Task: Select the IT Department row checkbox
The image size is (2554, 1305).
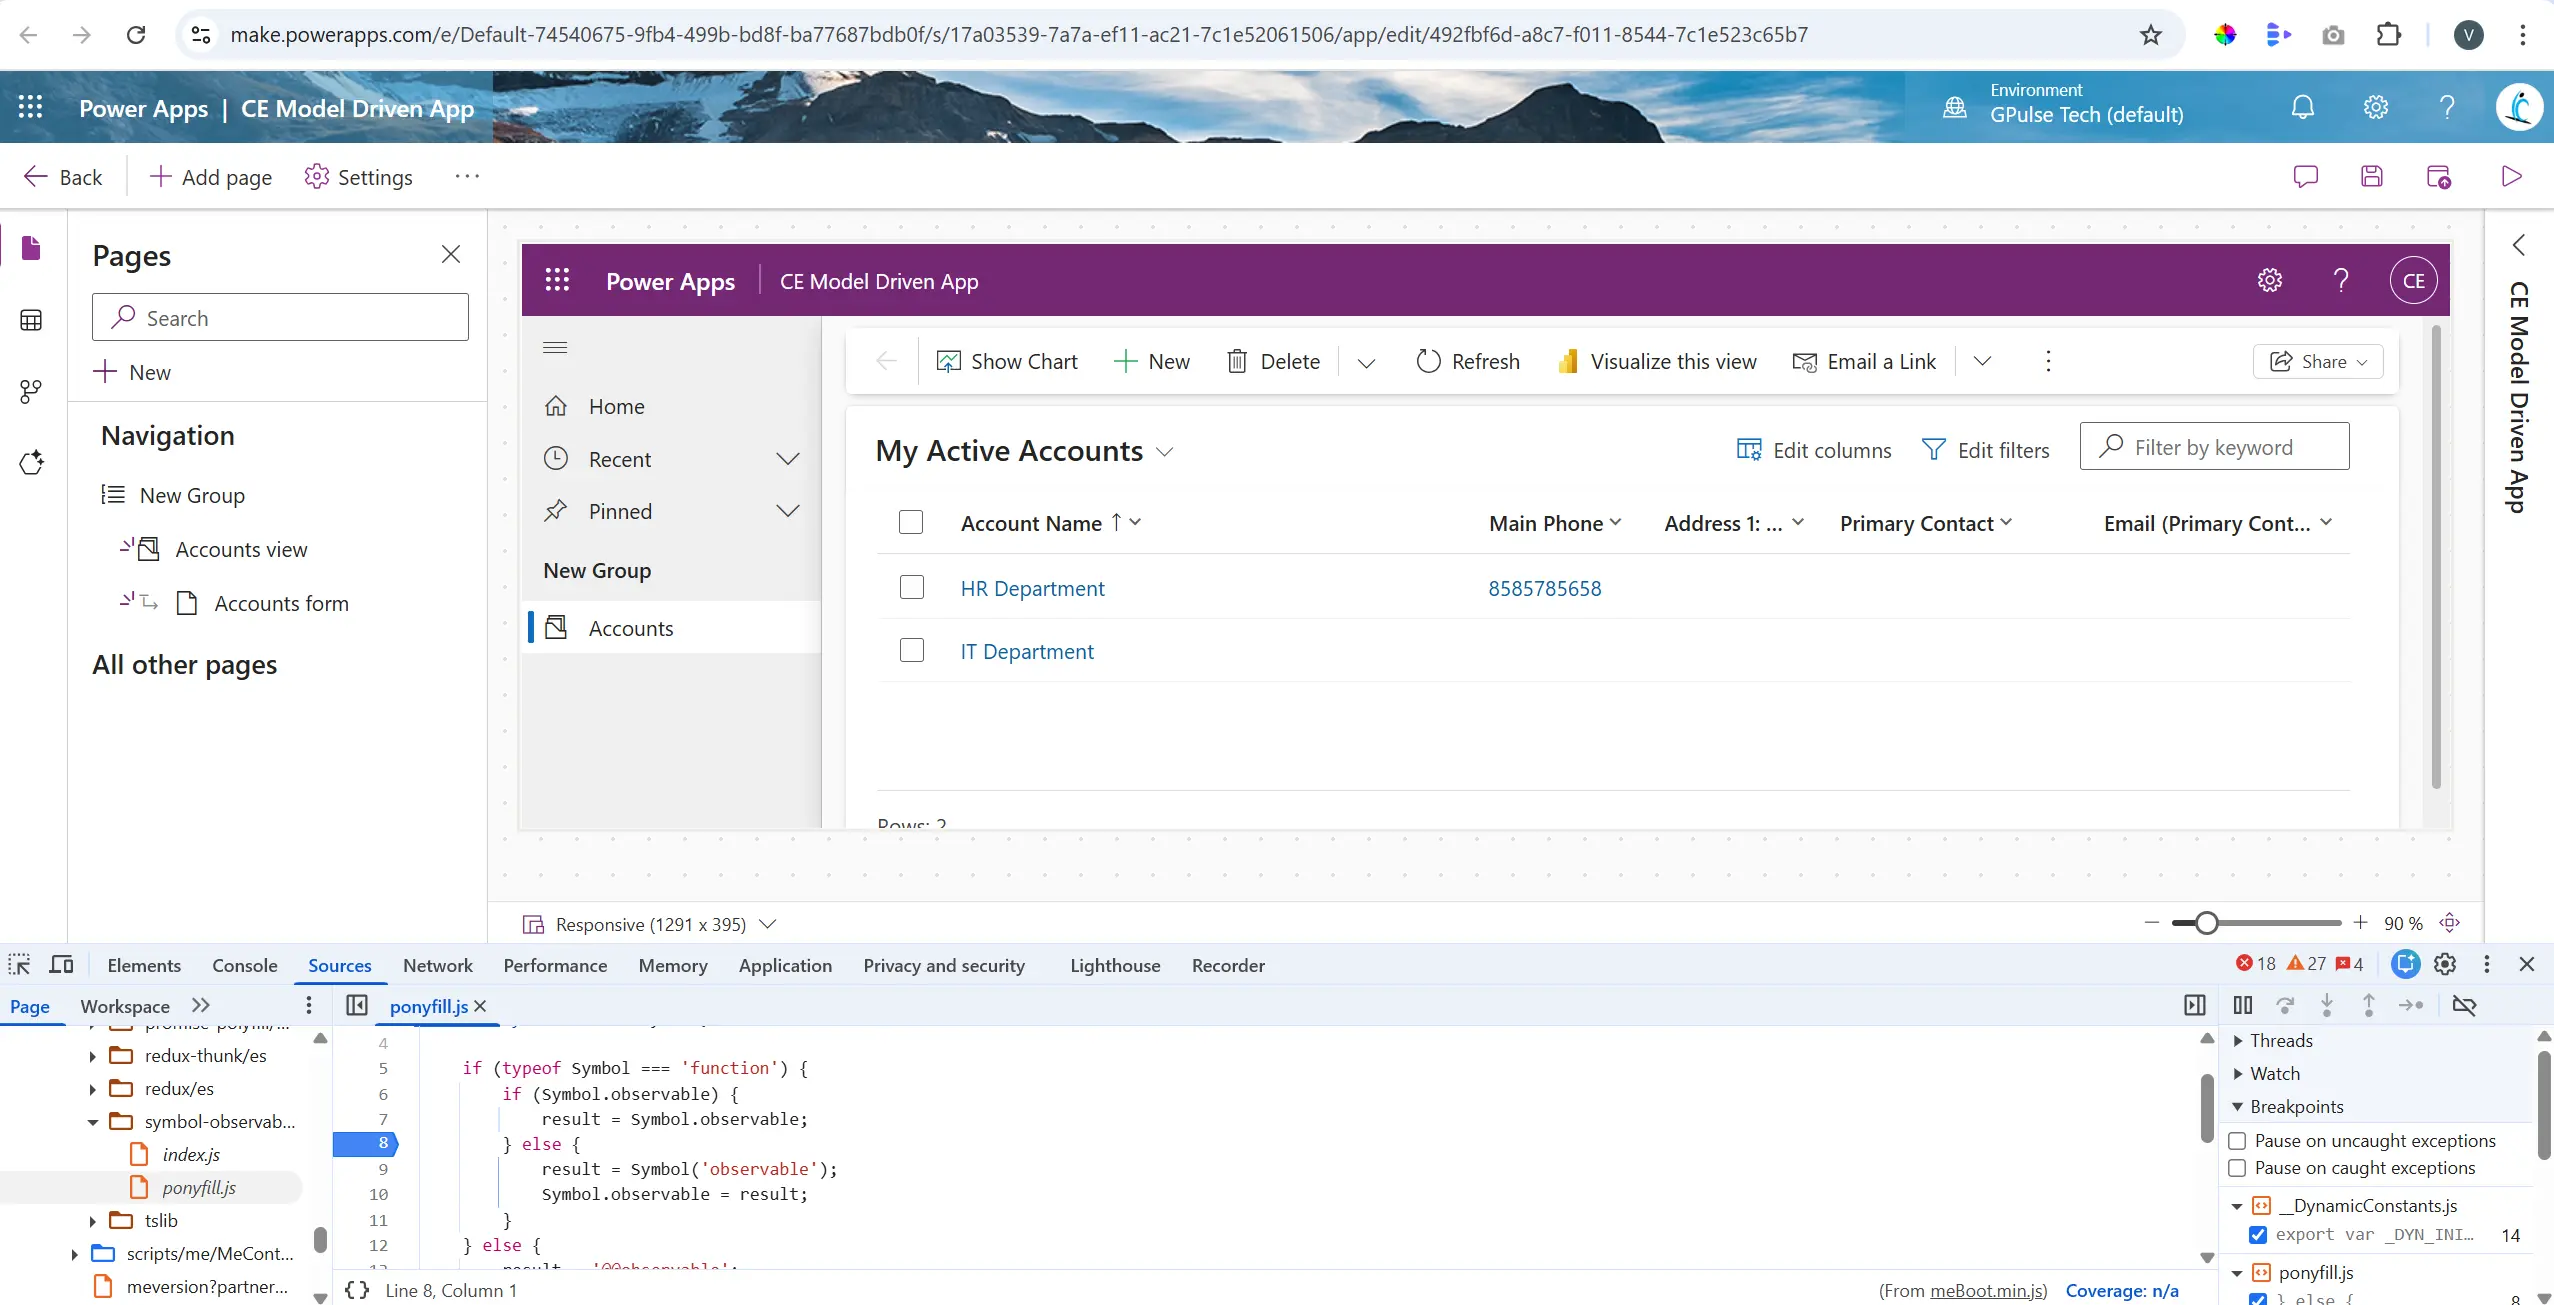Action: tap(912, 650)
